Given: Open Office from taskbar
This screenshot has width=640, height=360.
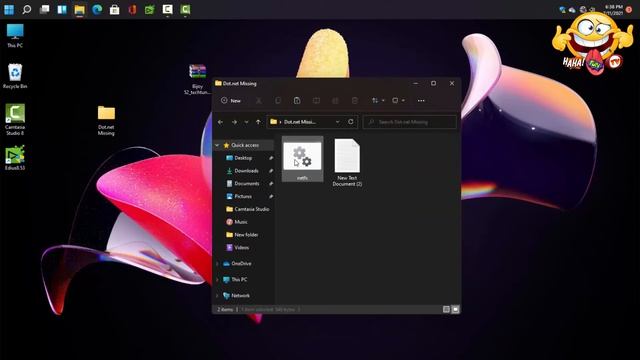Looking at the screenshot, I should point(132,9).
